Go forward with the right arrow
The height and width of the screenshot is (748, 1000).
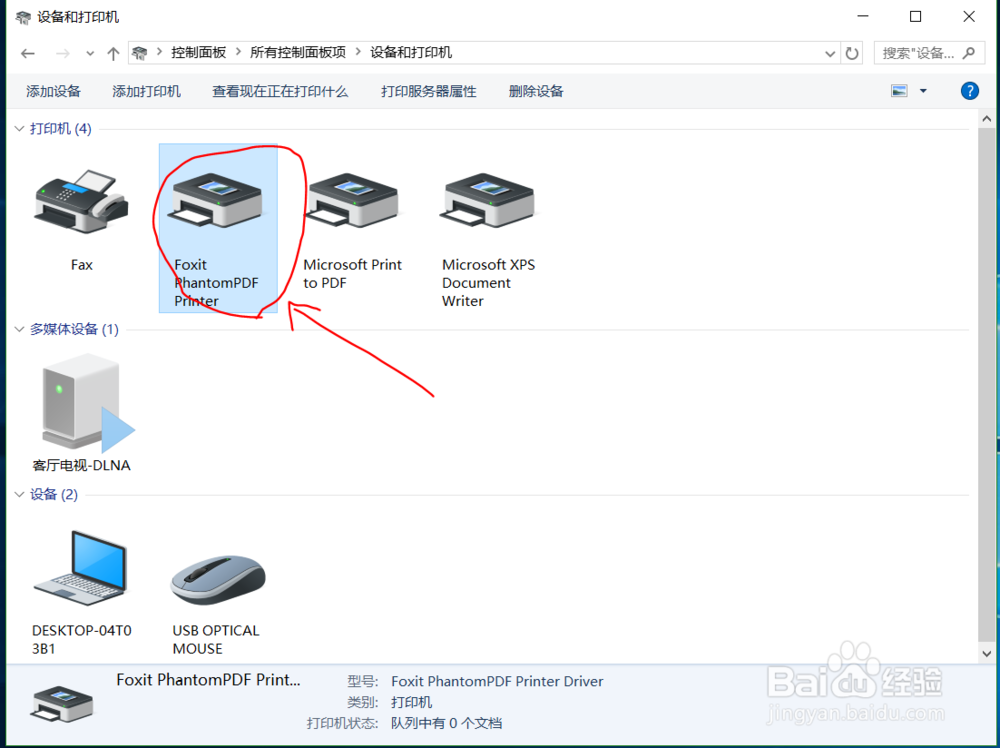tap(62, 54)
